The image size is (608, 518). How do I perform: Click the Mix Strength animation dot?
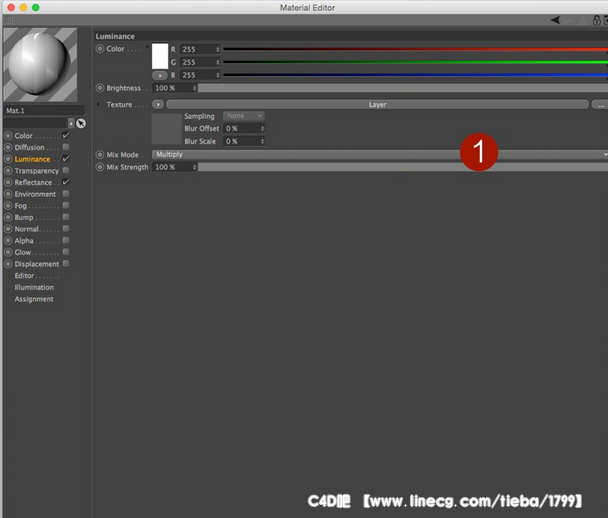100,167
